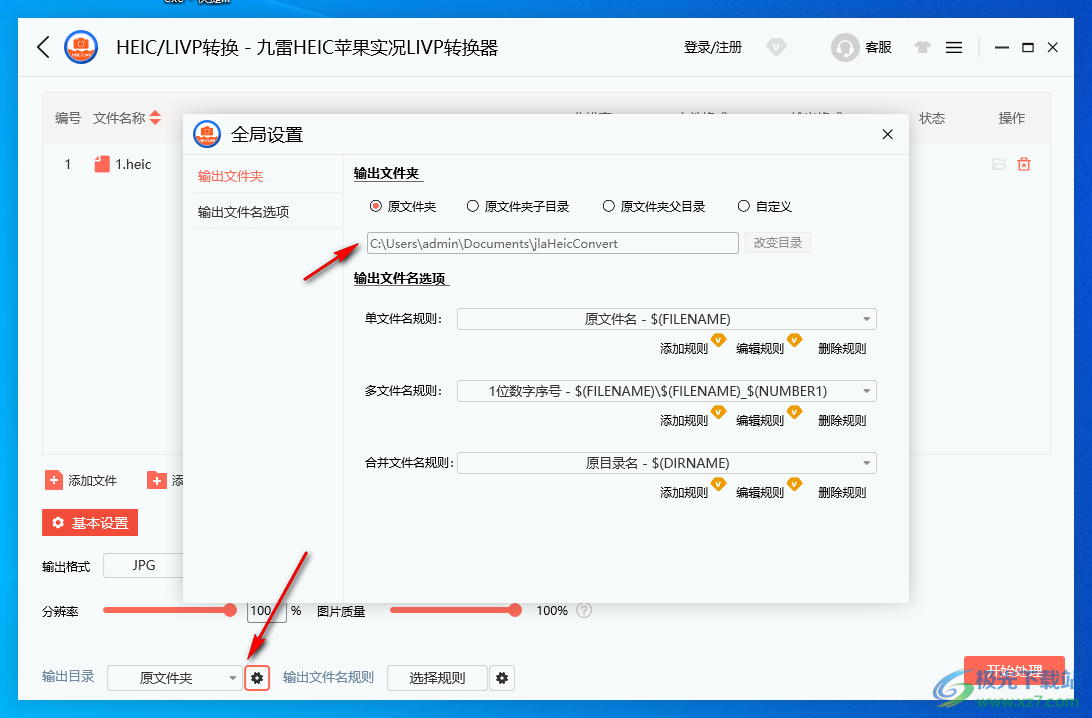The width and height of the screenshot is (1092, 718).
Task: Click the customer service headset icon
Action: (x=845, y=47)
